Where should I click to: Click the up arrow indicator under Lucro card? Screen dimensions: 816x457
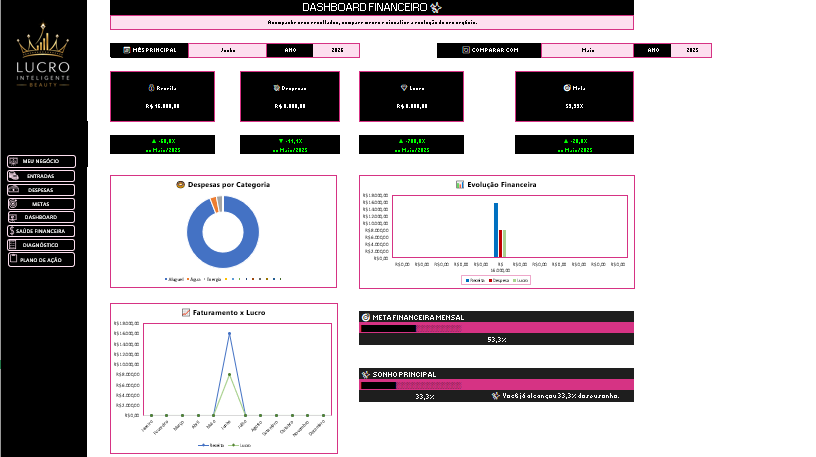pos(401,141)
